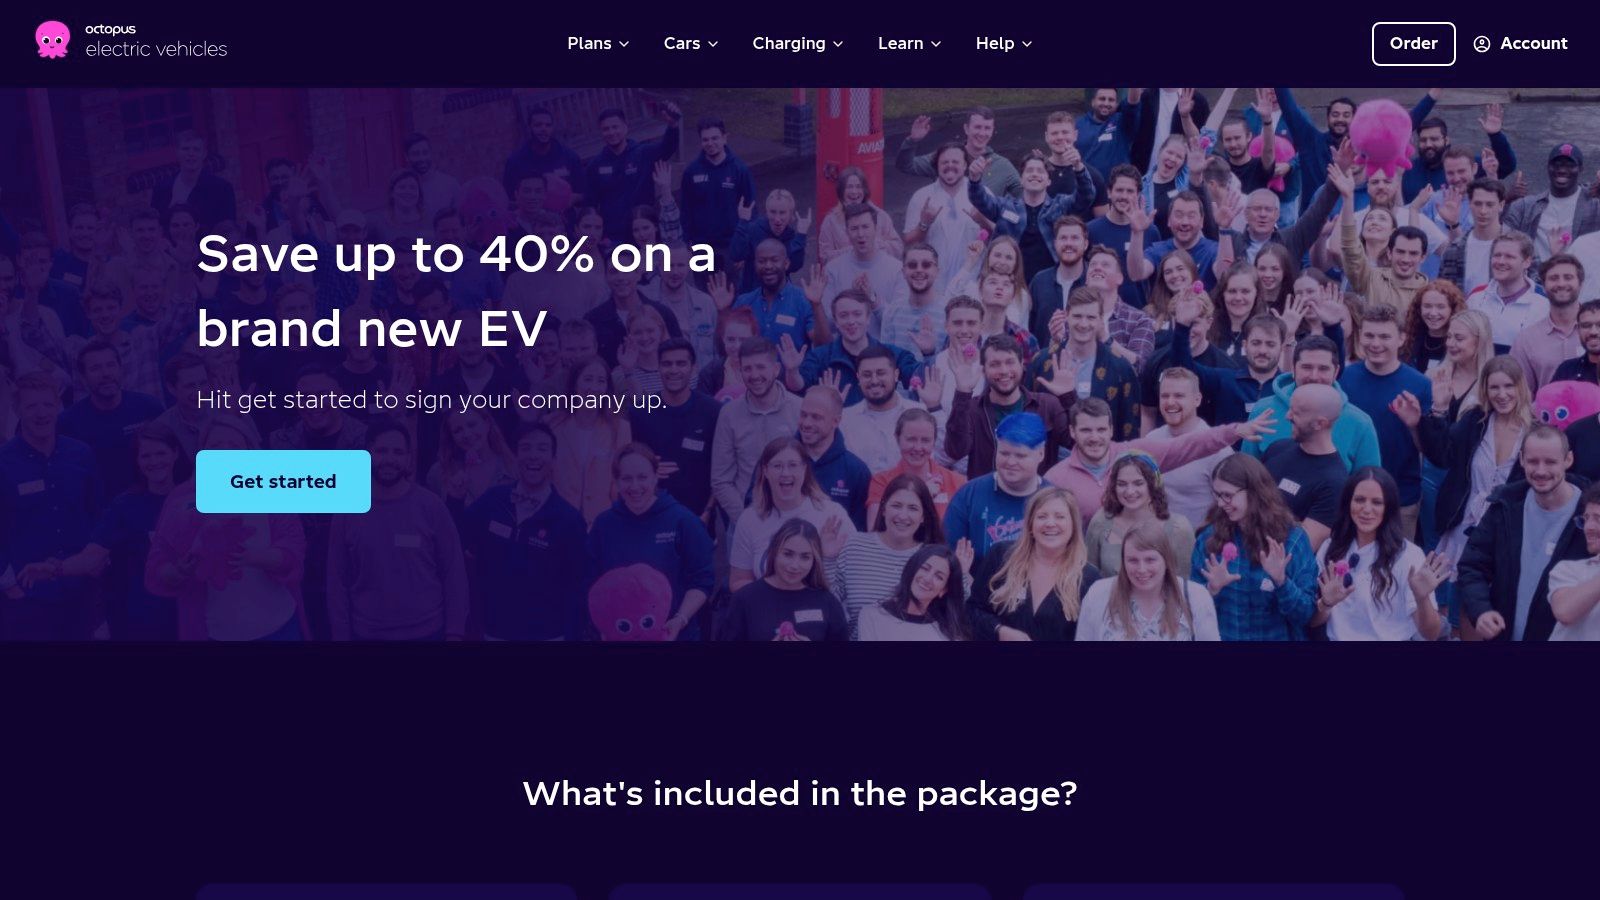Click the 'Save up to 40%' headline

click(x=456, y=291)
